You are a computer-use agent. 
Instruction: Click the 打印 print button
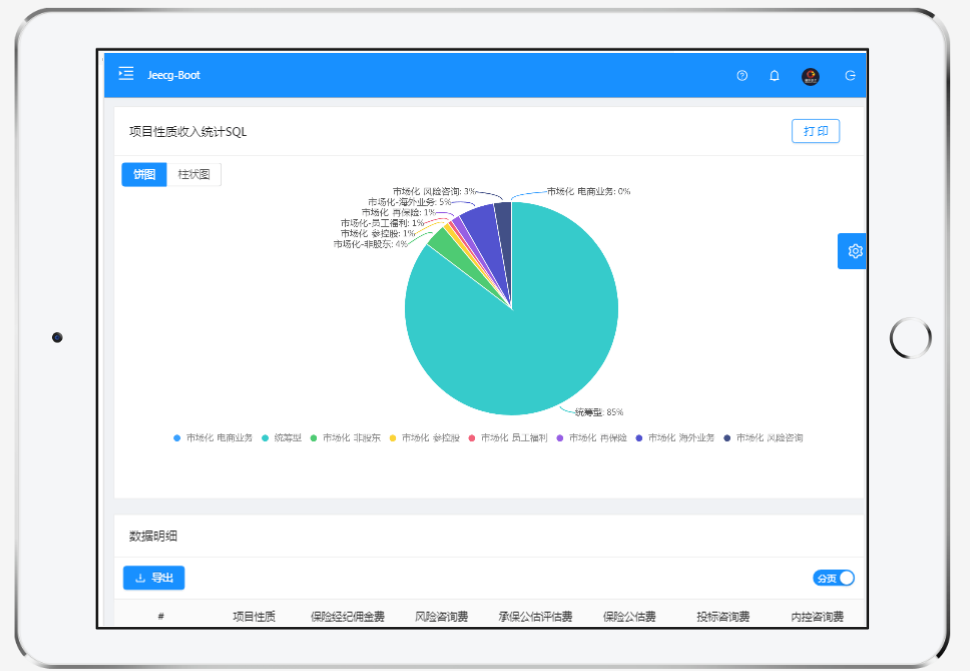(815, 131)
